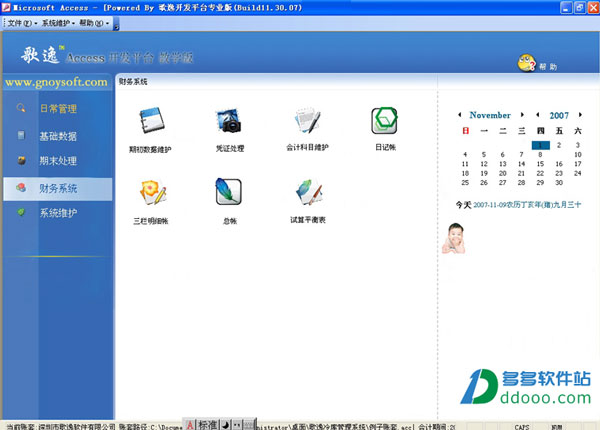
Task: Restore down the Access window
Action: point(580,8)
